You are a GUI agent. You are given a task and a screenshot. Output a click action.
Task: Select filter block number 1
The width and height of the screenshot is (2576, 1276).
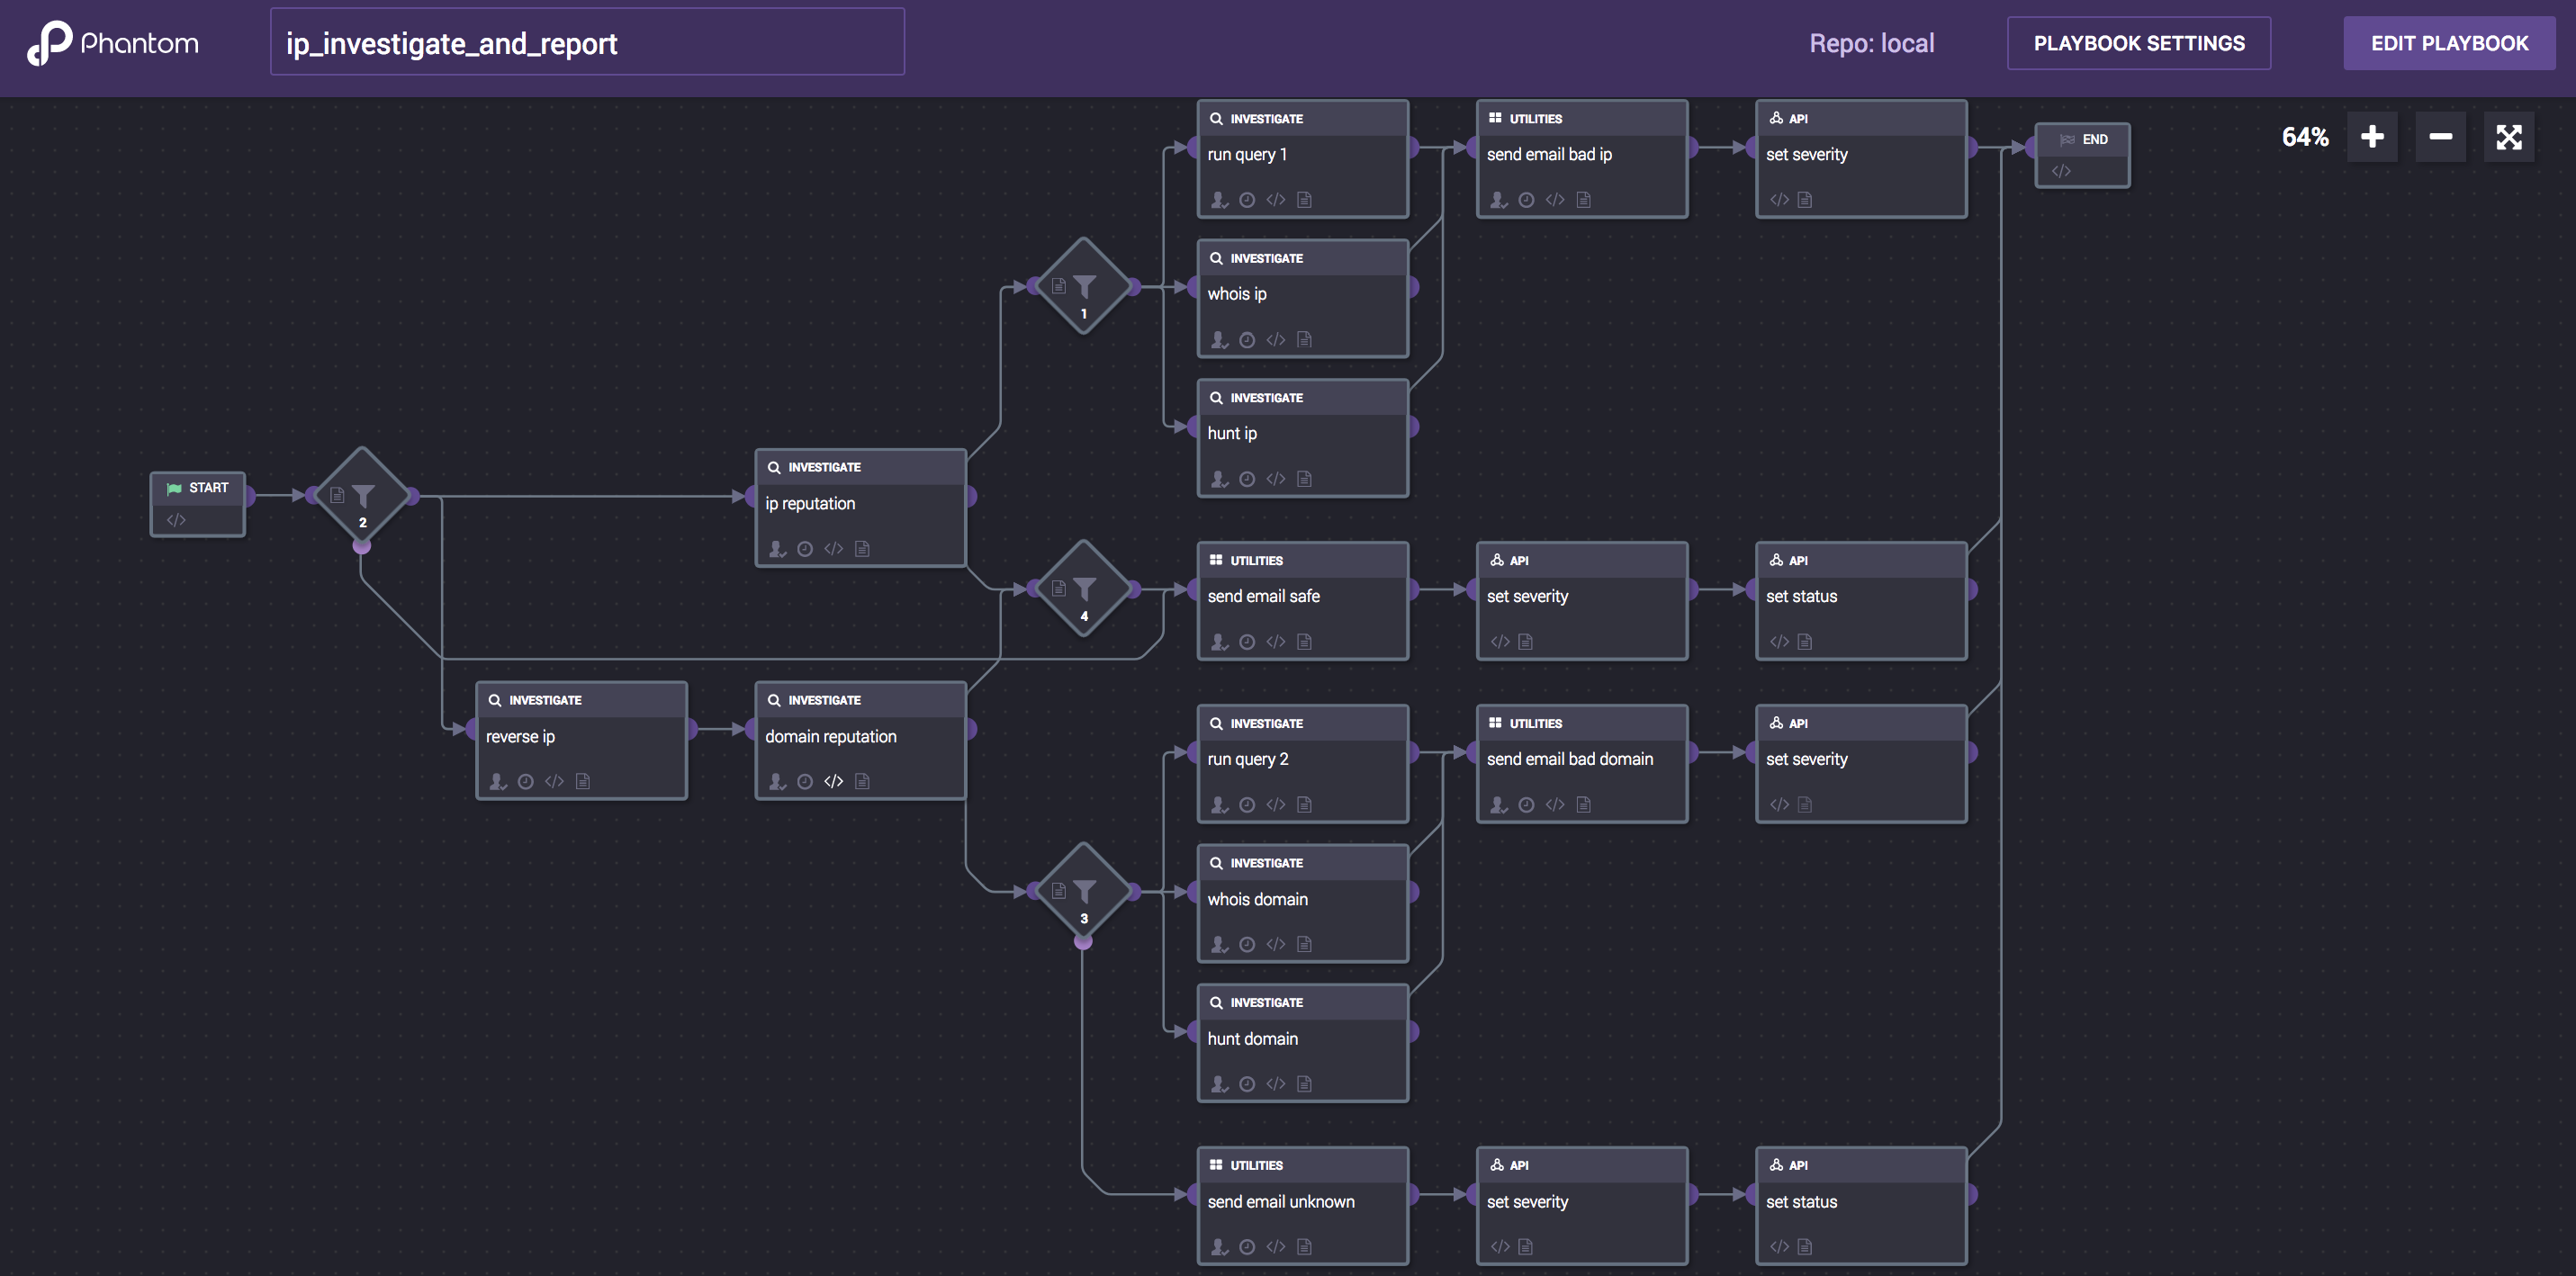1084,287
